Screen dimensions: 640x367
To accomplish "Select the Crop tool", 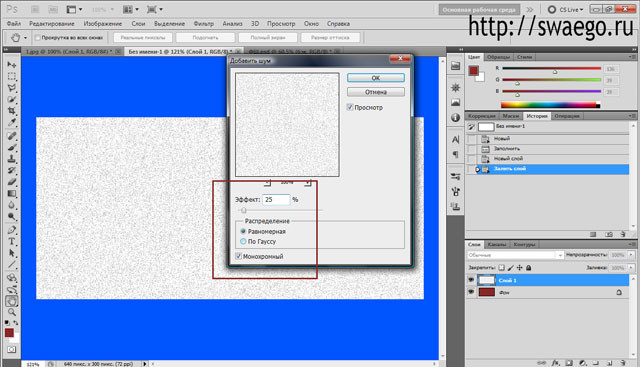I will point(12,111).
